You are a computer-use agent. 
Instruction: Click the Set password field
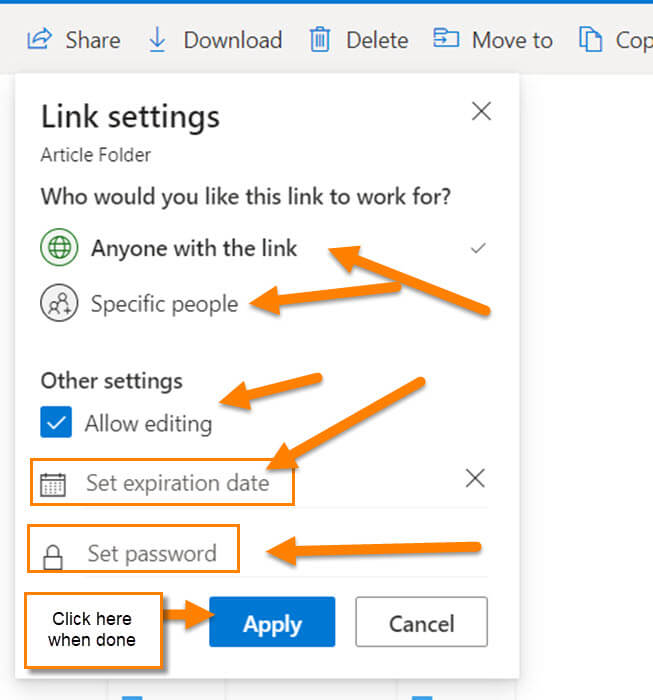(x=259, y=553)
